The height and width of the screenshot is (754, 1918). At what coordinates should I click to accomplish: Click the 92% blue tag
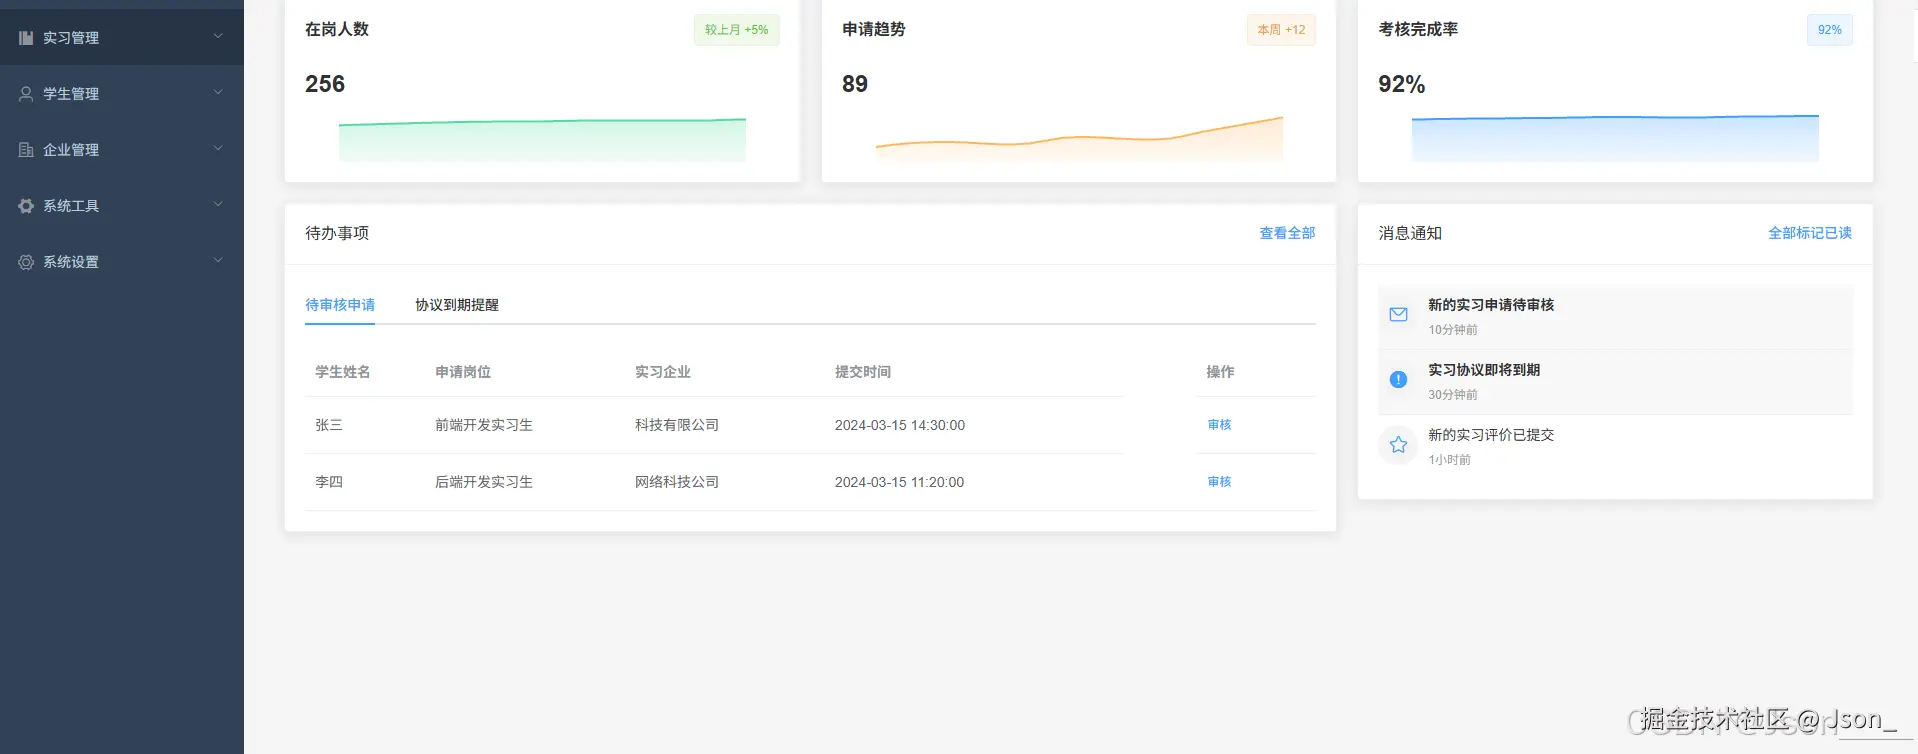1830,30
